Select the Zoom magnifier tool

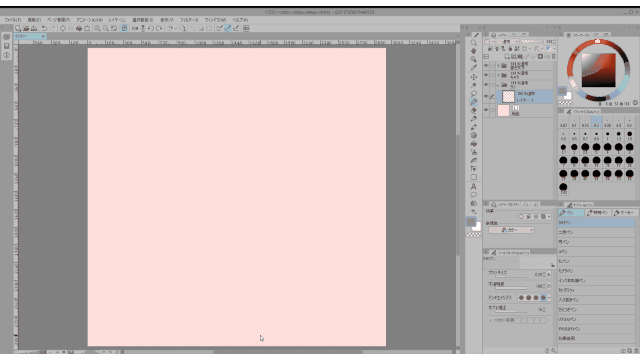tap(473, 43)
